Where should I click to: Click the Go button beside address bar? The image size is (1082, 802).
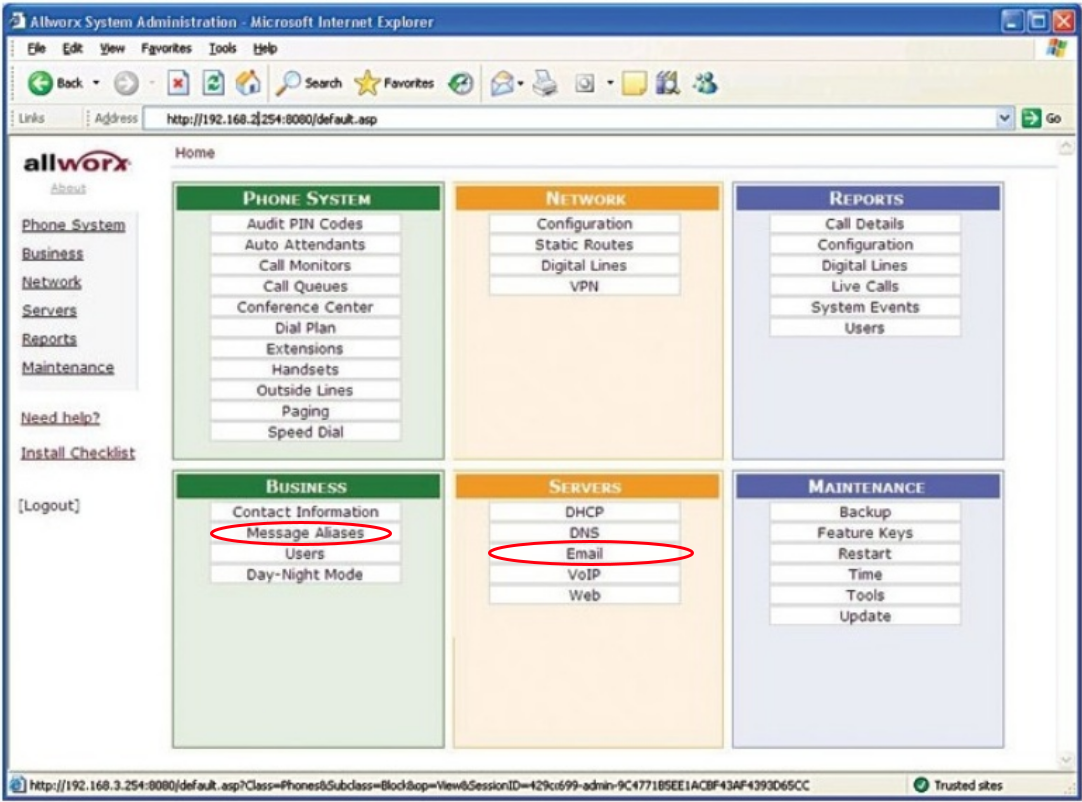[1041, 119]
